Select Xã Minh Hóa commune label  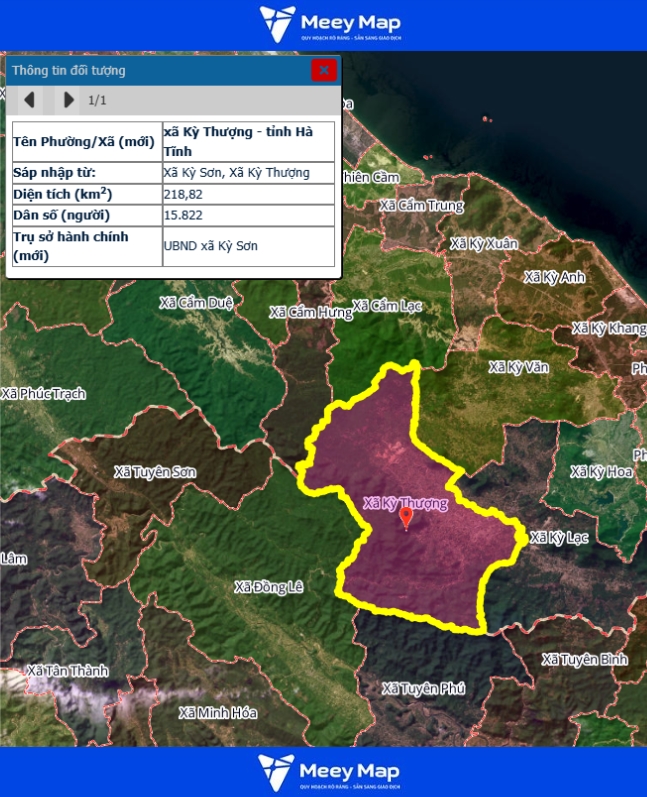(x=217, y=713)
